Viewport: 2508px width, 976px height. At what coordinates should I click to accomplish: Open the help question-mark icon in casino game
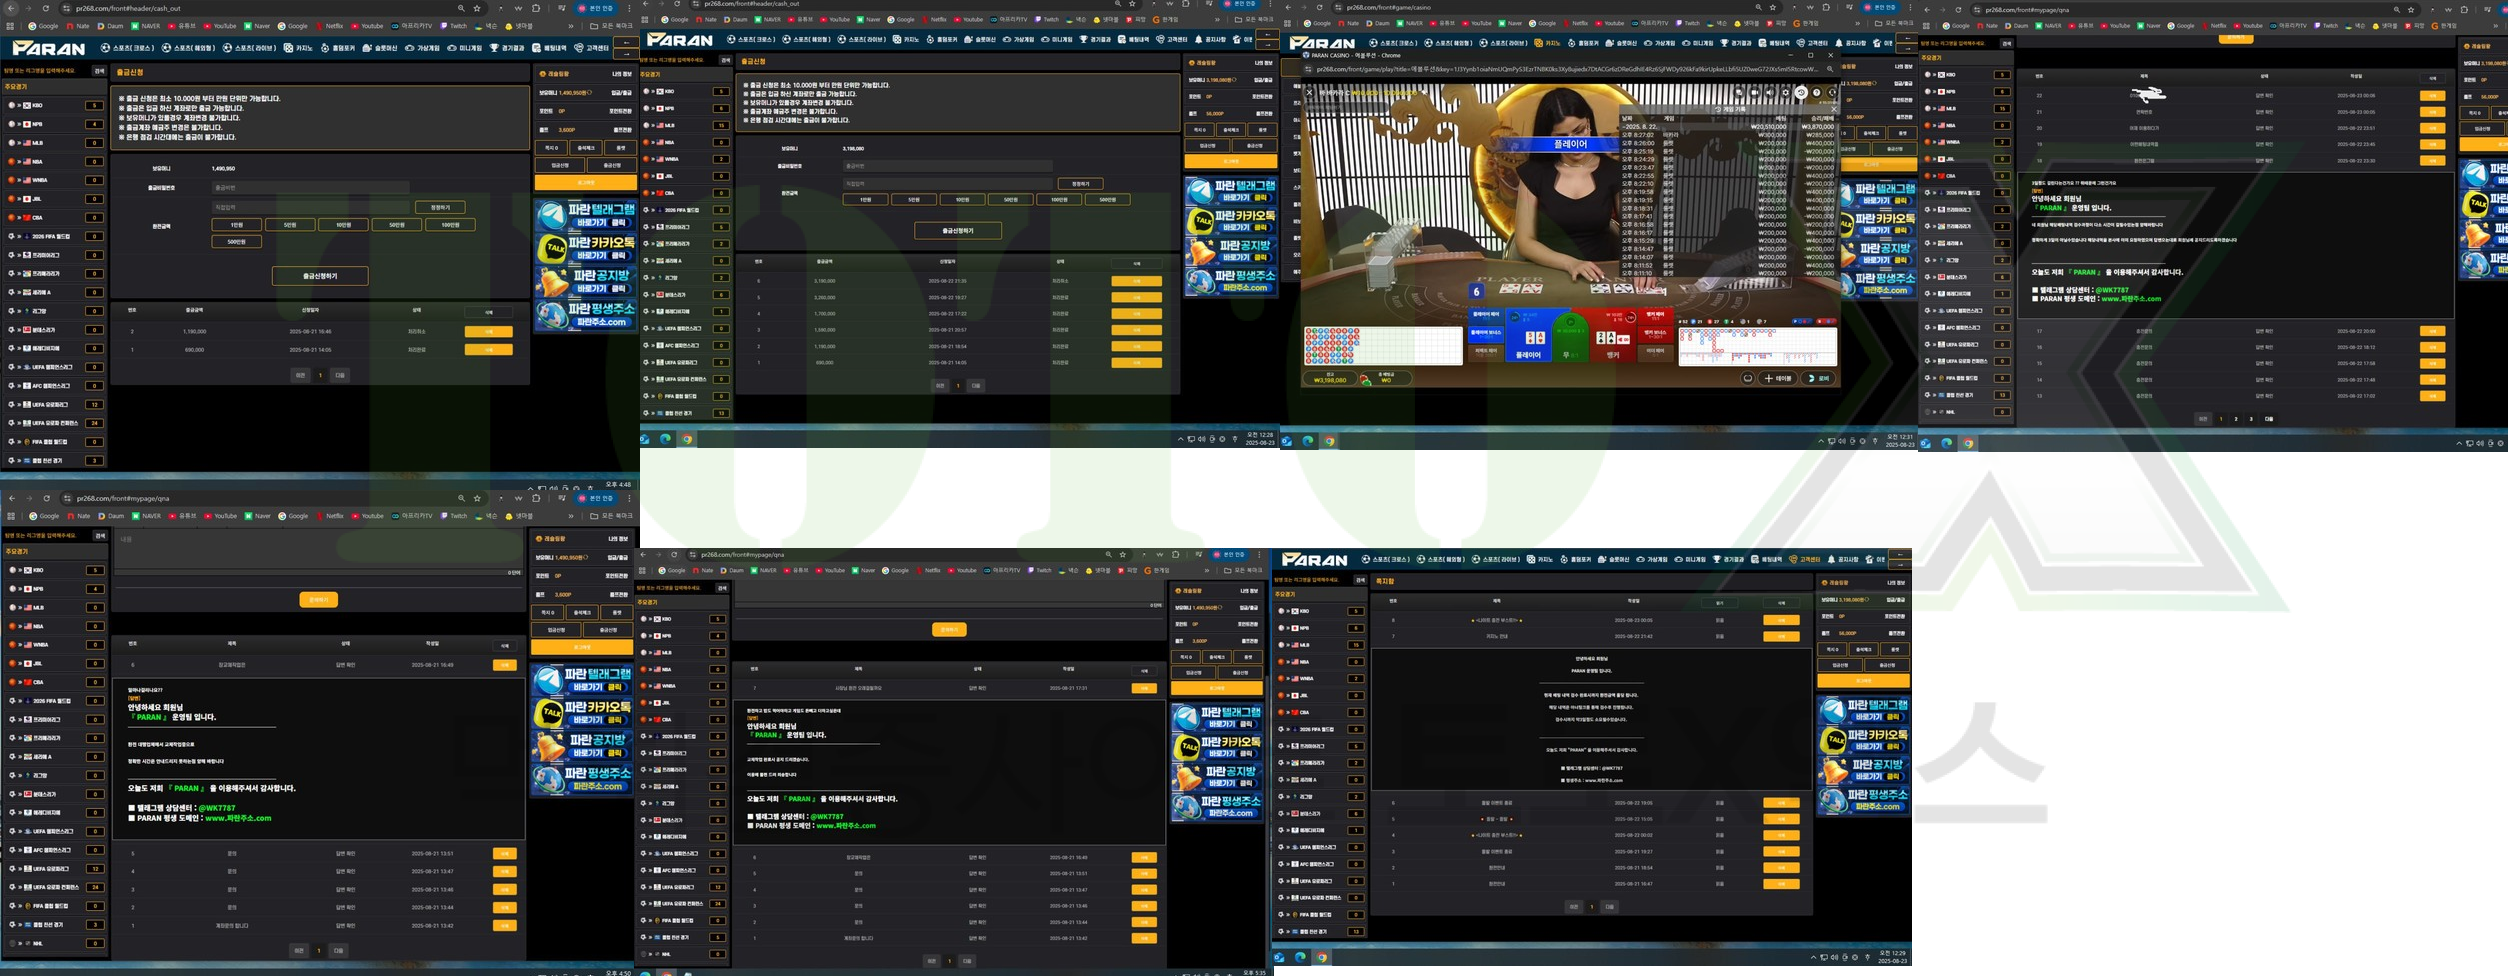coord(1817,92)
